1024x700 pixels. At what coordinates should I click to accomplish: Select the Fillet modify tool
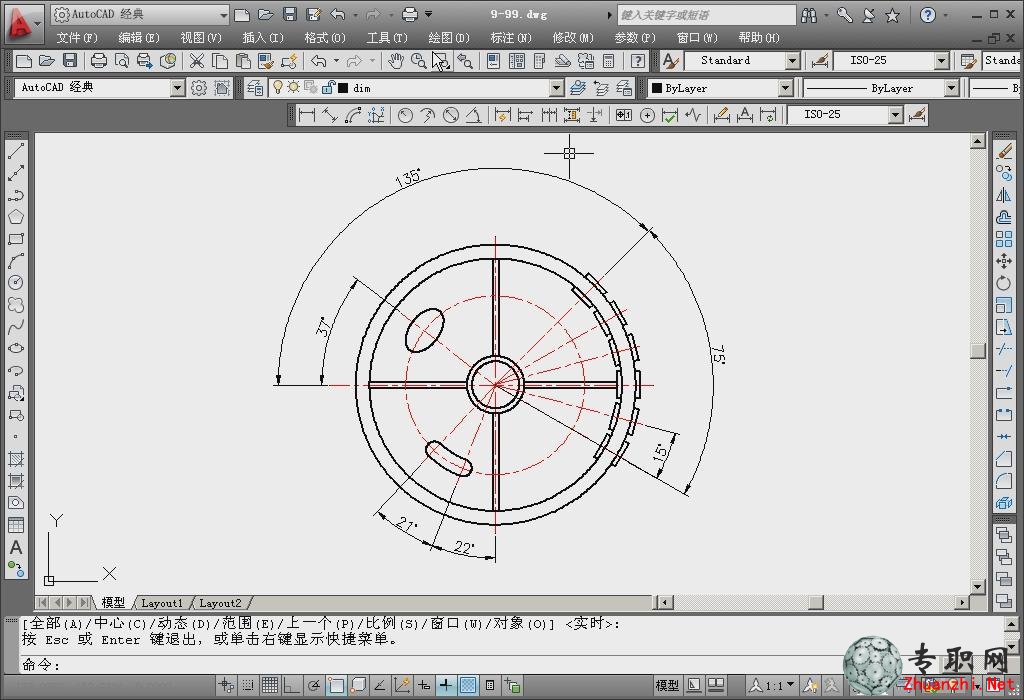pos(1004,481)
